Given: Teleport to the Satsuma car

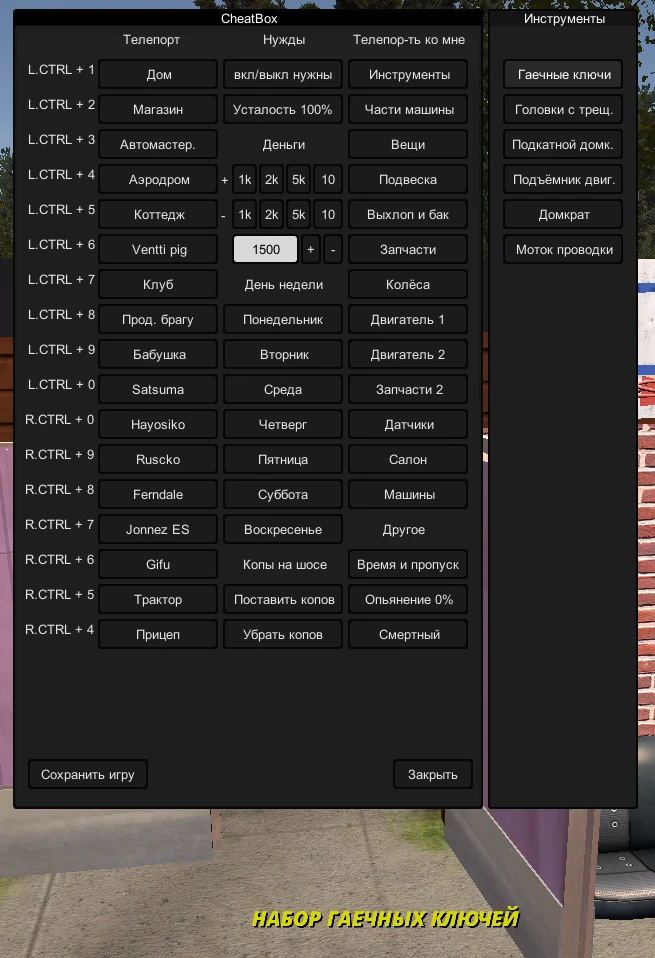Looking at the screenshot, I should click(x=158, y=389).
